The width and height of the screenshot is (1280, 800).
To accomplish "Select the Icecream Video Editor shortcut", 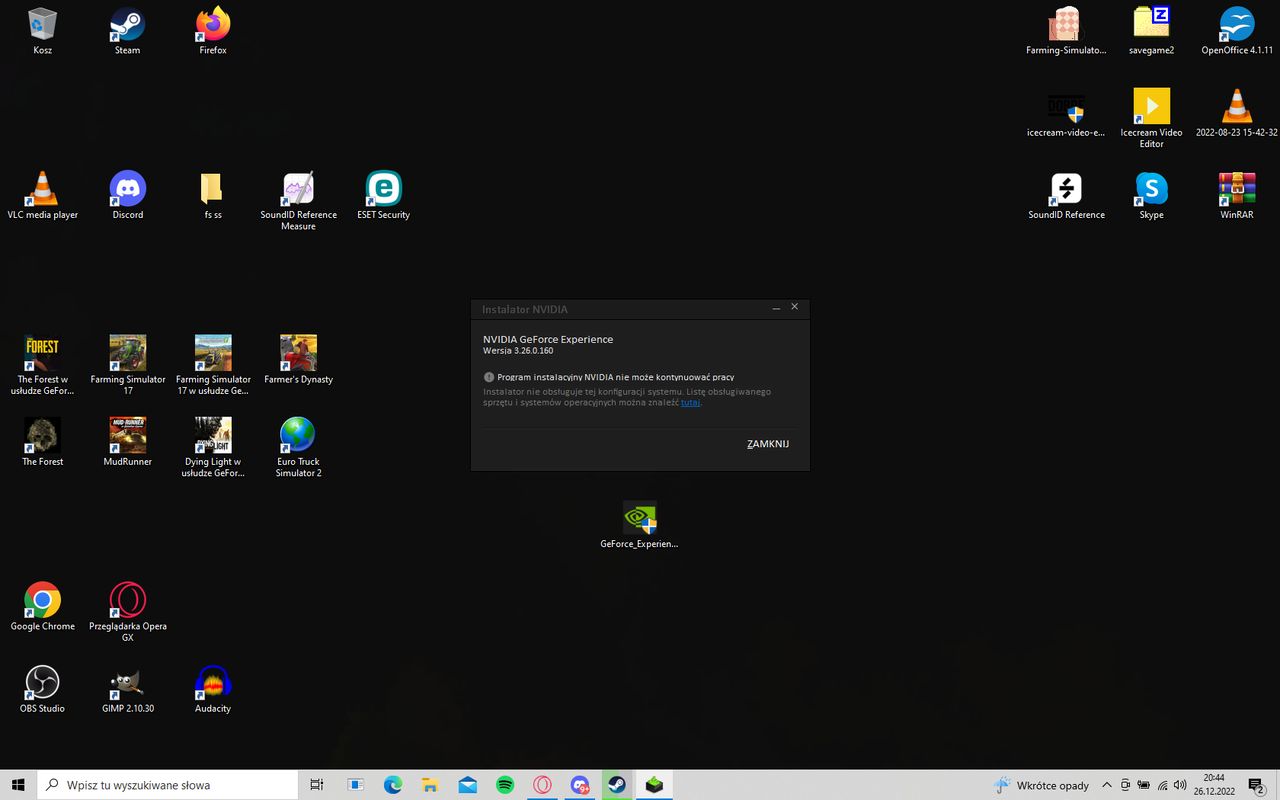I will click(x=1151, y=118).
